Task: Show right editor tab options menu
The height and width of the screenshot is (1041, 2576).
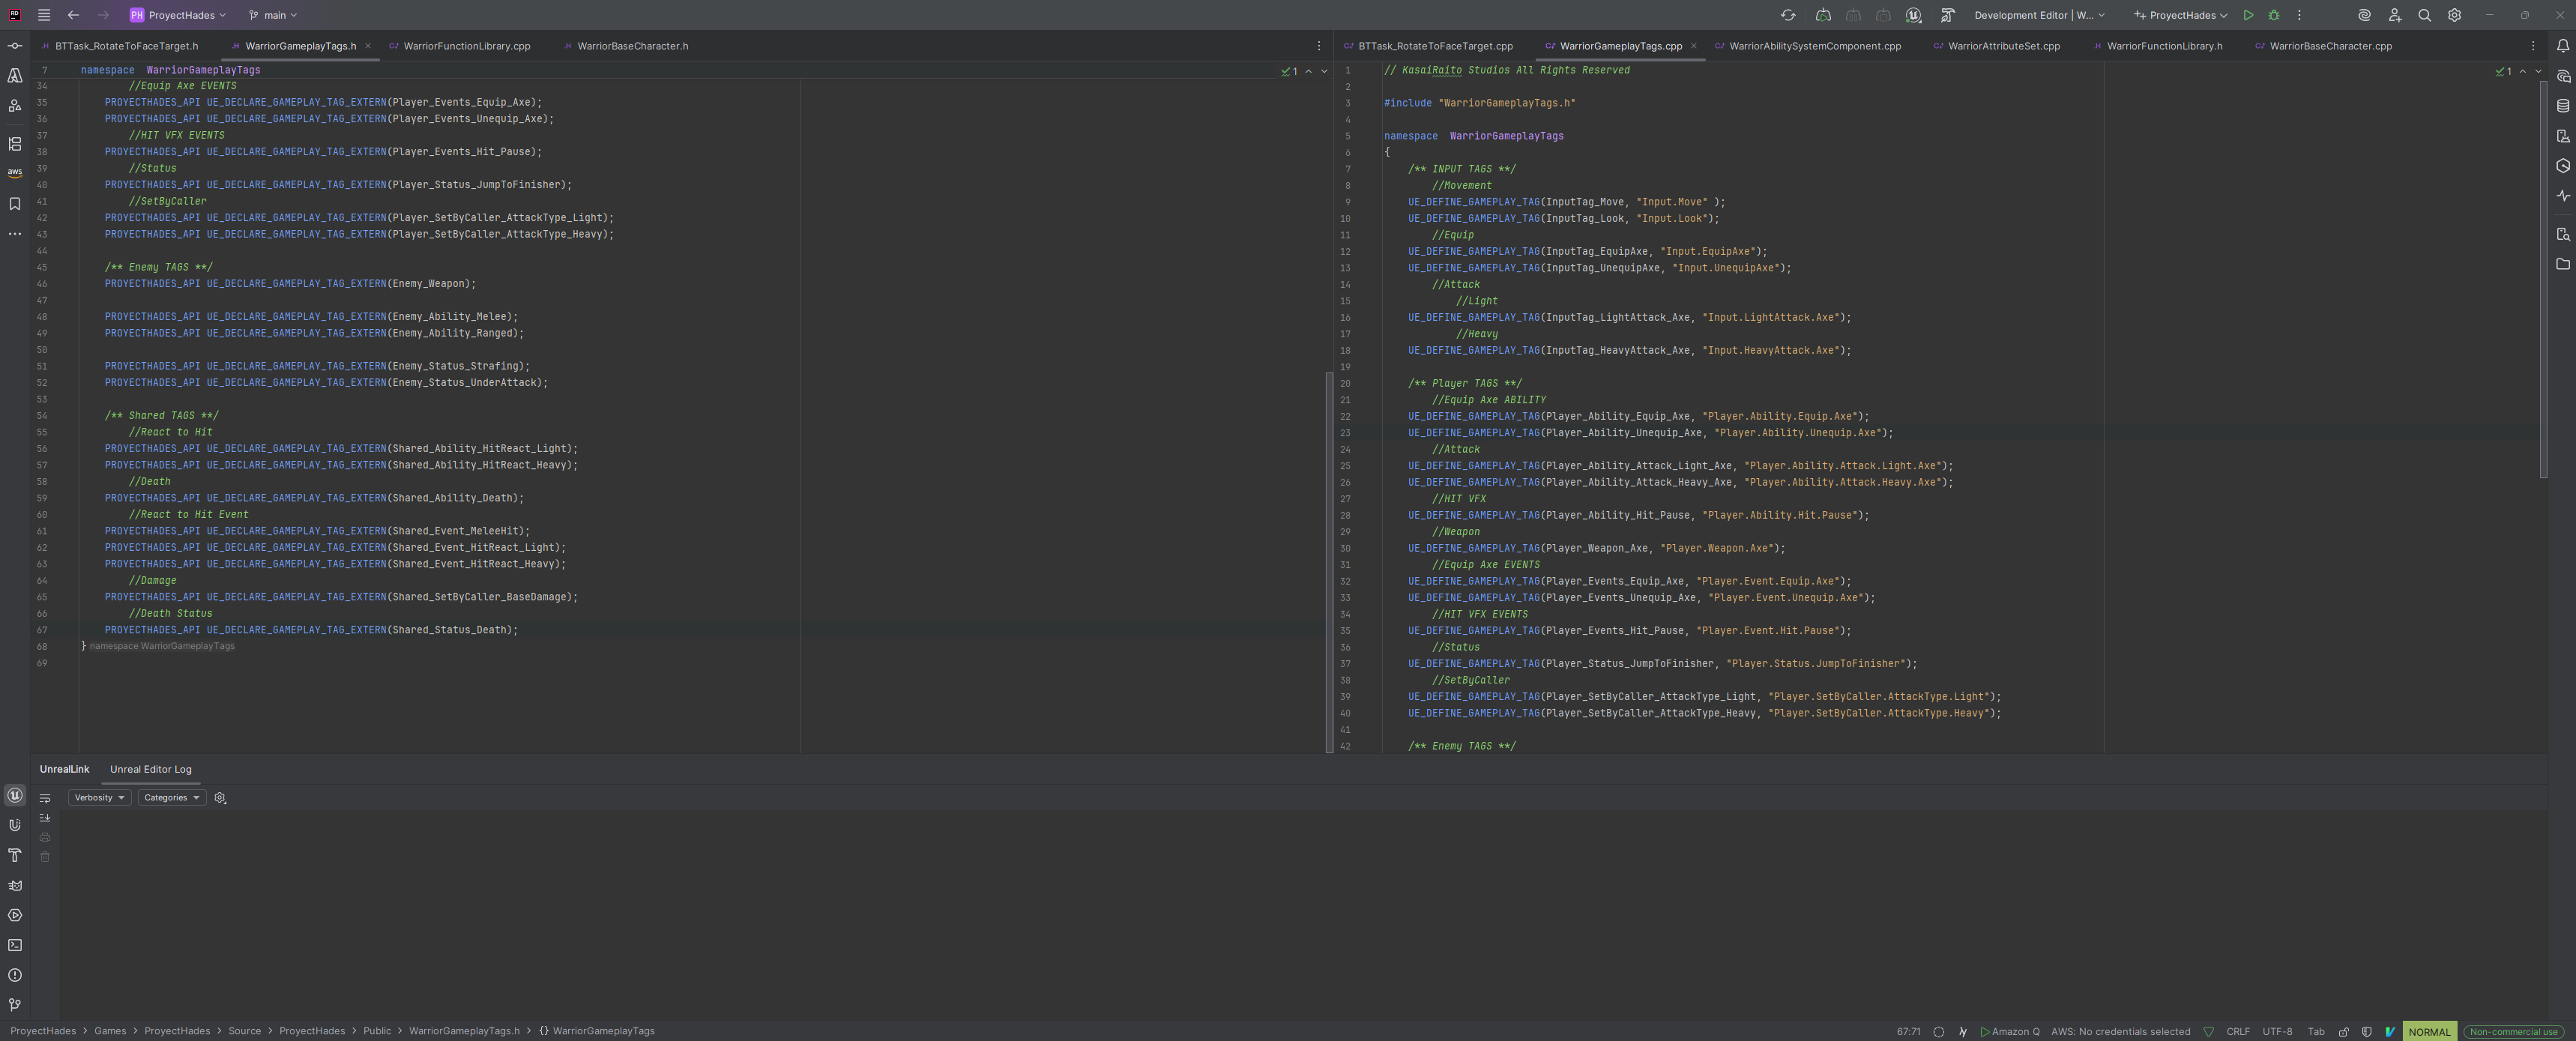Action: point(2533,46)
